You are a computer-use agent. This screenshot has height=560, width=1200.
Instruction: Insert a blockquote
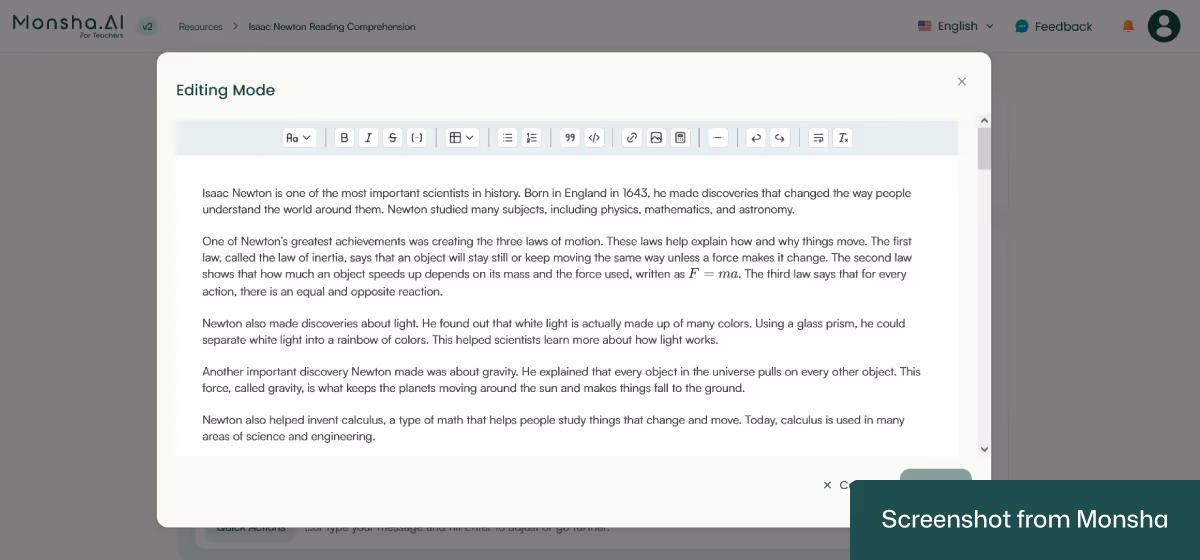coord(570,138)
